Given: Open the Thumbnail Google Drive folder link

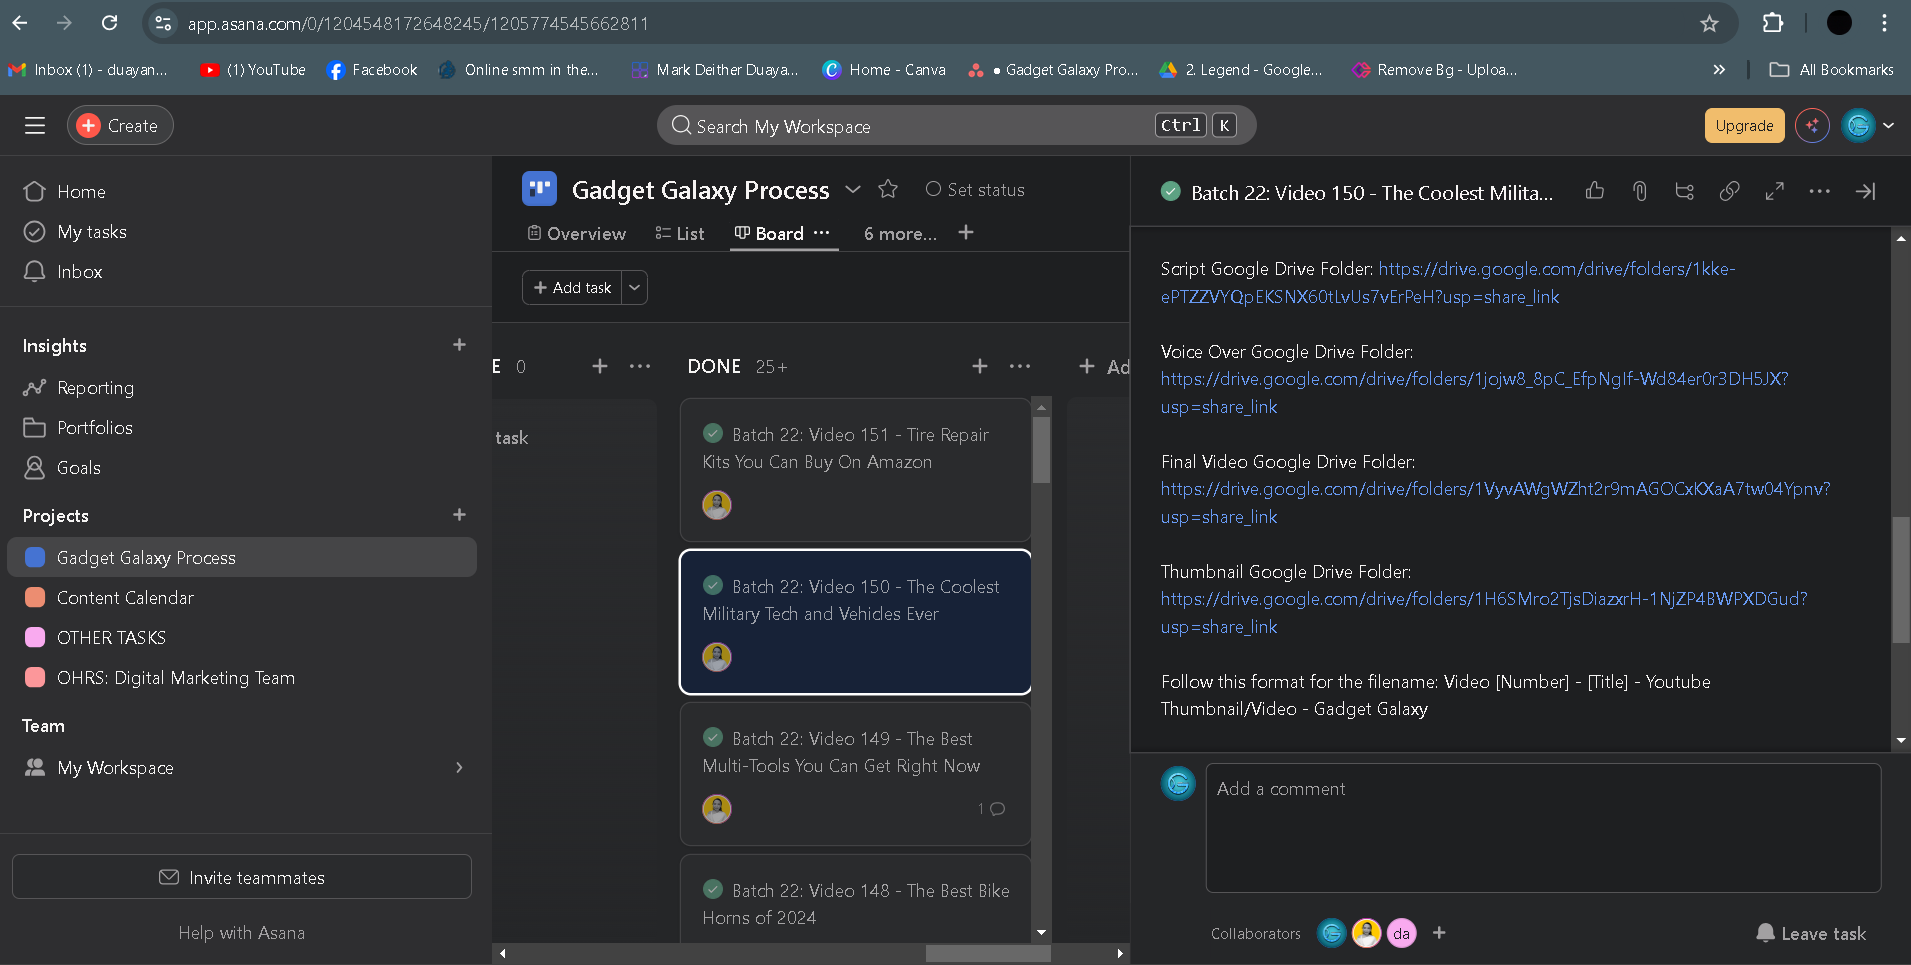Looking at the screenshot, I should point(1484,613).
